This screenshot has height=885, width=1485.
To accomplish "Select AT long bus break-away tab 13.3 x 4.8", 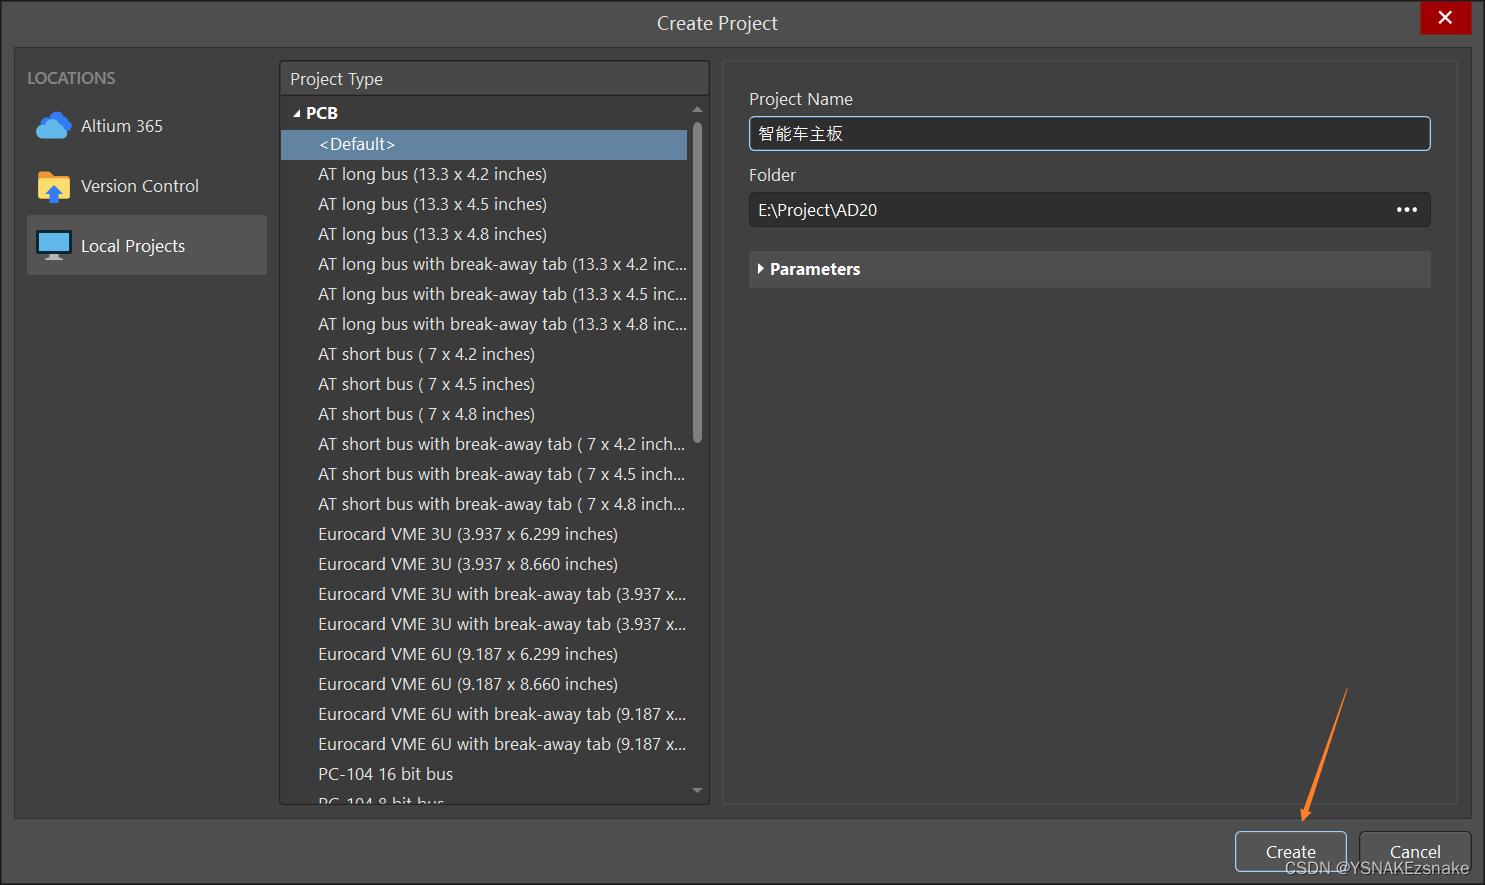I will (484, 324).
